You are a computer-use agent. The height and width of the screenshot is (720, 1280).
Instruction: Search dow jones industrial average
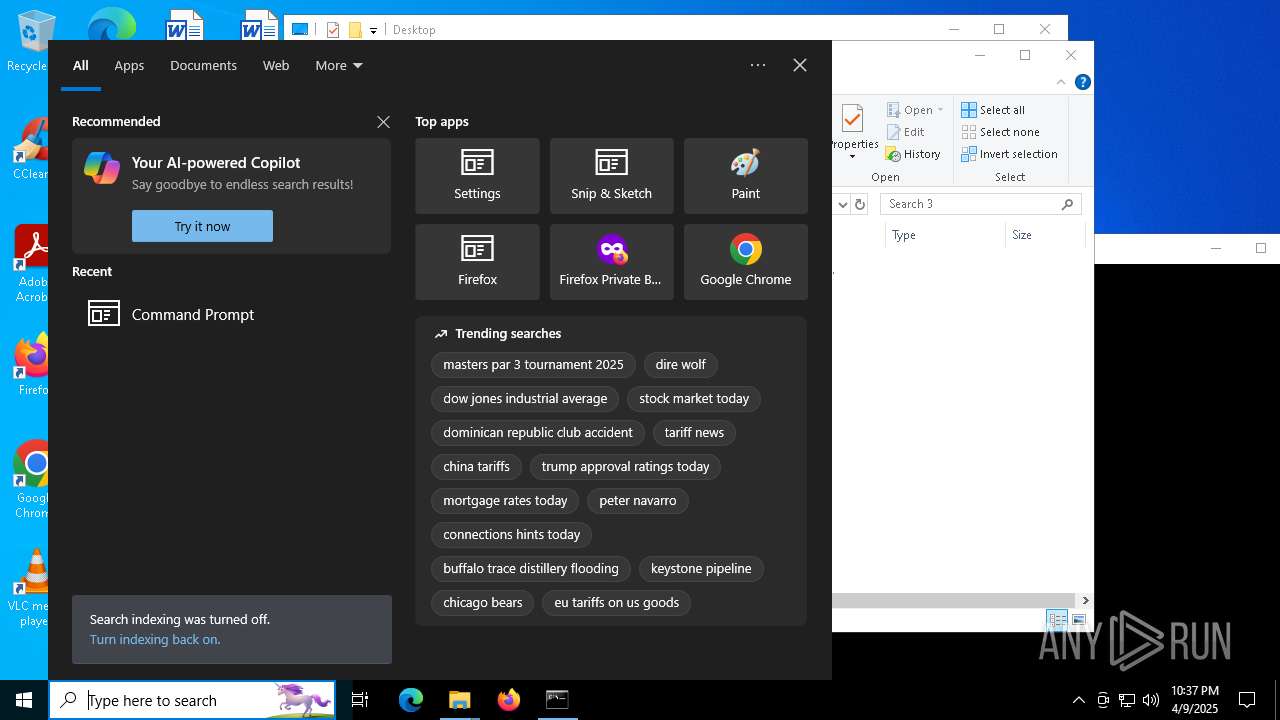pos(525,399)
